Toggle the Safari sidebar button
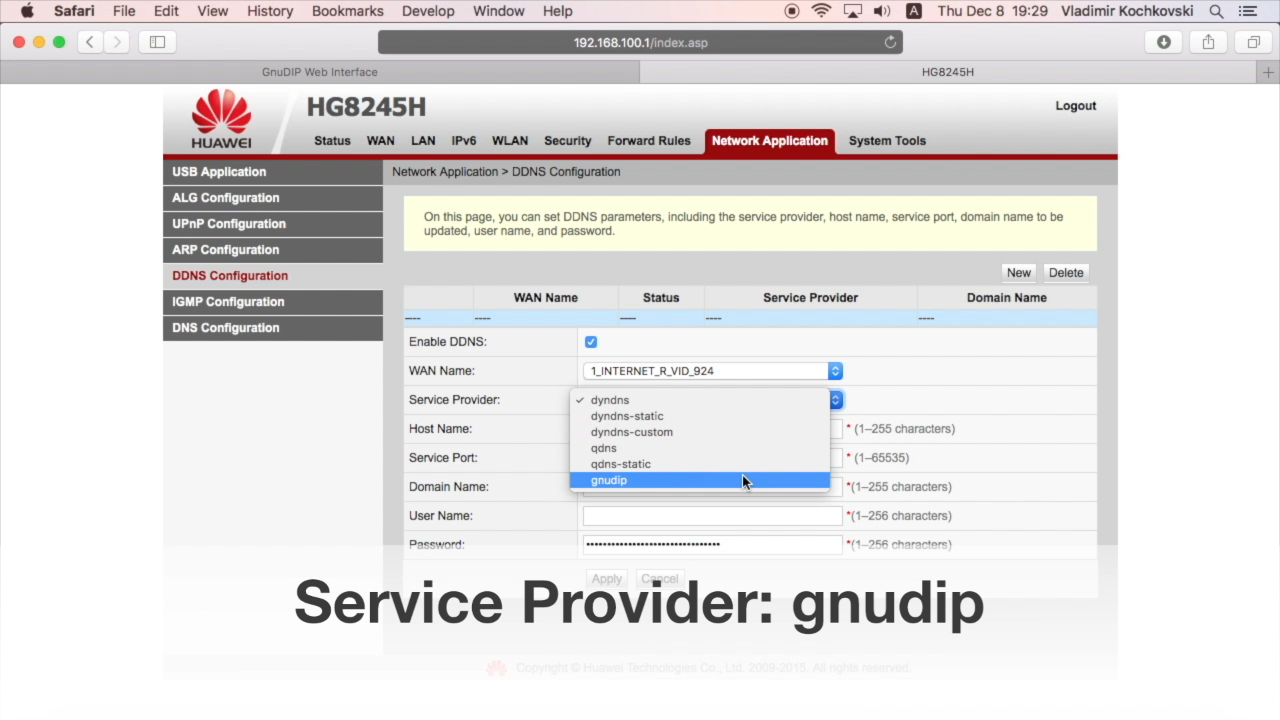Viewport: 1280px width, 720px height. pos(157,42)
